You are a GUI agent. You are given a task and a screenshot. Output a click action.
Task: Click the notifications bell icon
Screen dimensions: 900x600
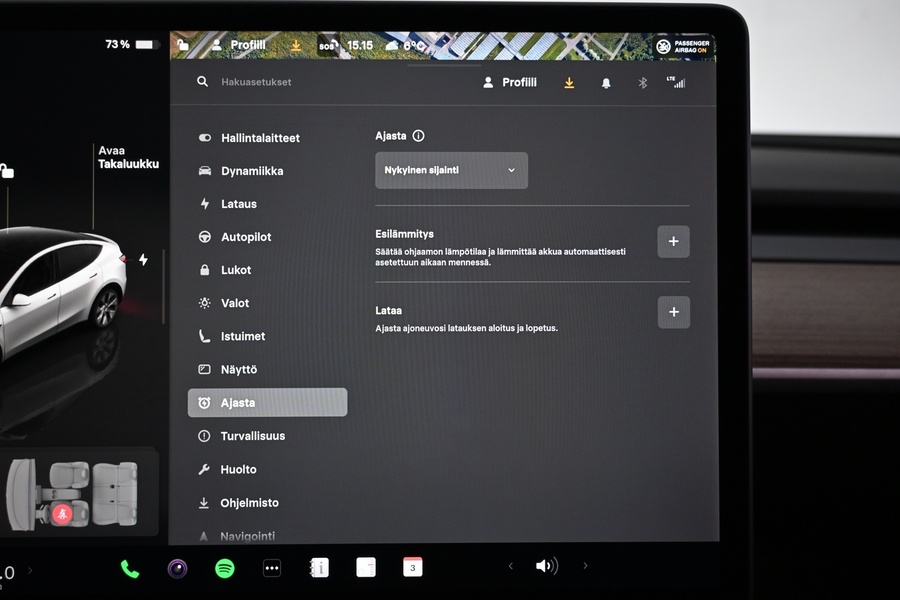point(606,83)
